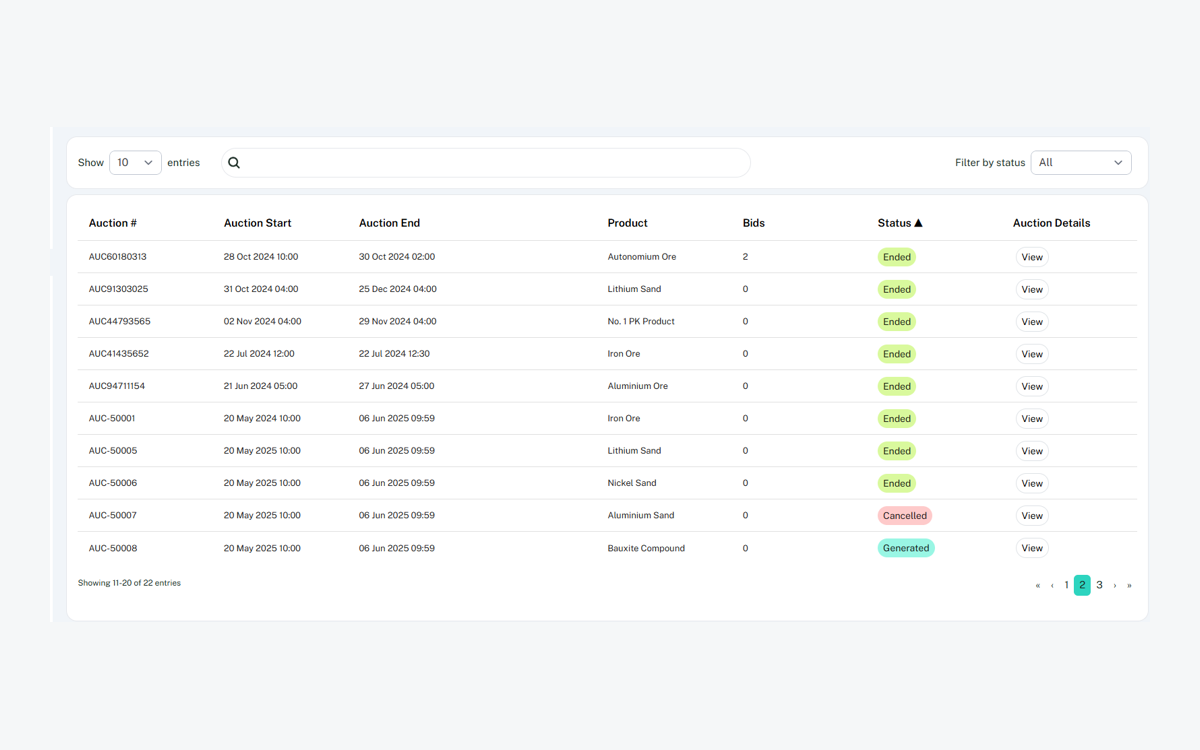This screenshot has height=750, width=1200.
Task: Click inside the search input field
Action: click(x=486, y=162)
